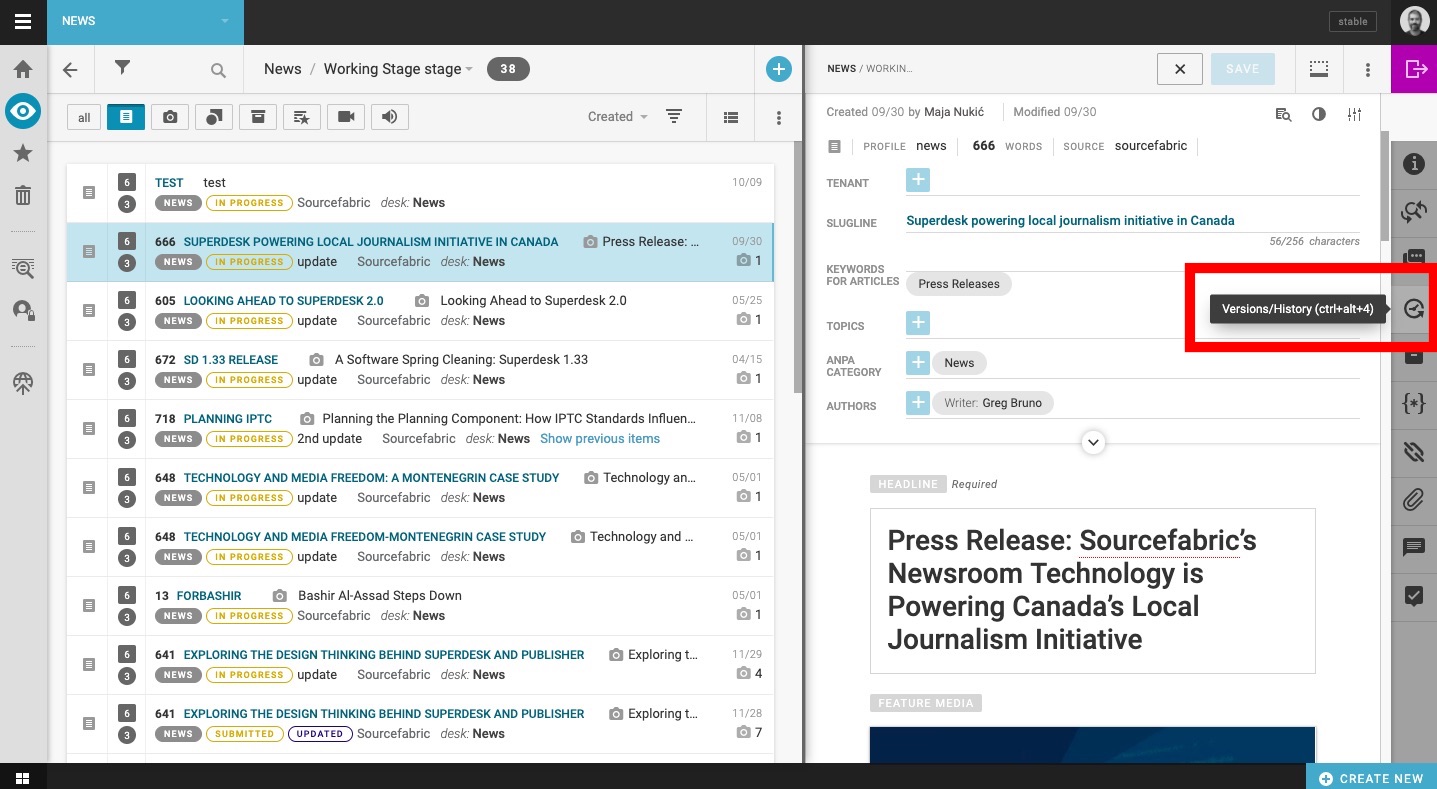The width and height of the screenshot is (1437, 789).
Task: Click the SAVE button
Action: click(1242, 69)
